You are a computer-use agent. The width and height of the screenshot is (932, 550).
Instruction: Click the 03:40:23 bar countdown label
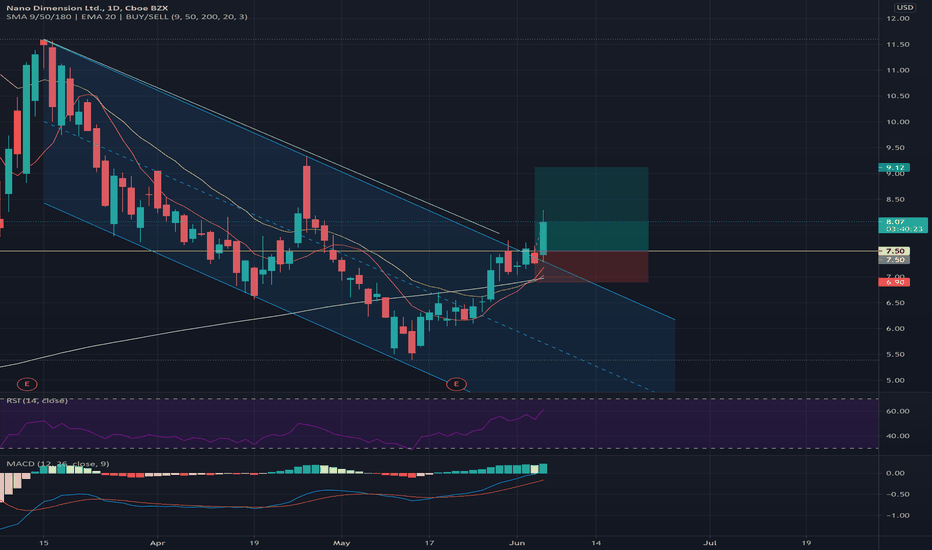[902, 229]
